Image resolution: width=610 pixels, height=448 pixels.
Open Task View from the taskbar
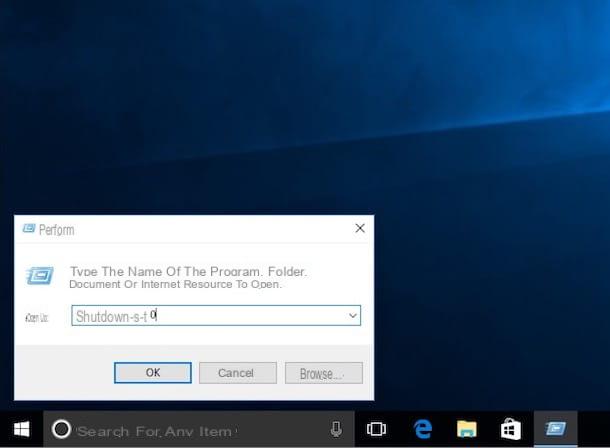(376, 429)
